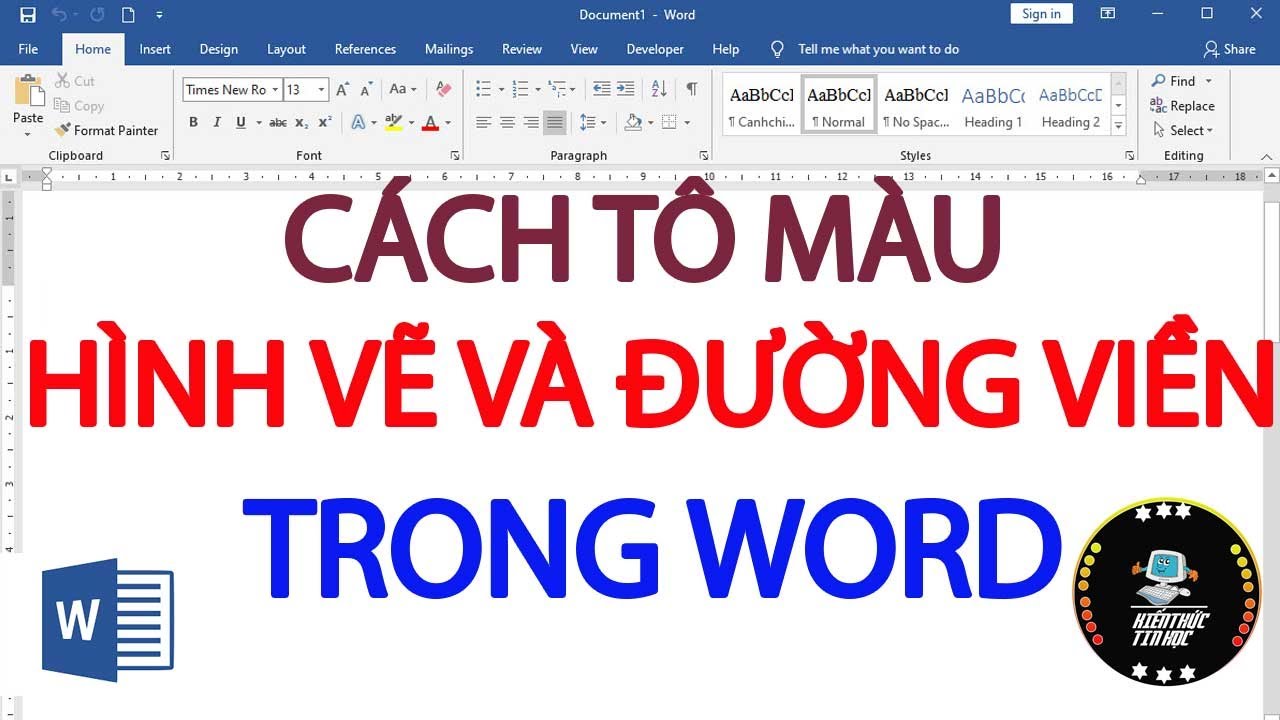Toggle Align Left for the paragraph
This screenshot has height=720, width=1280.
(x=483, y=122)
